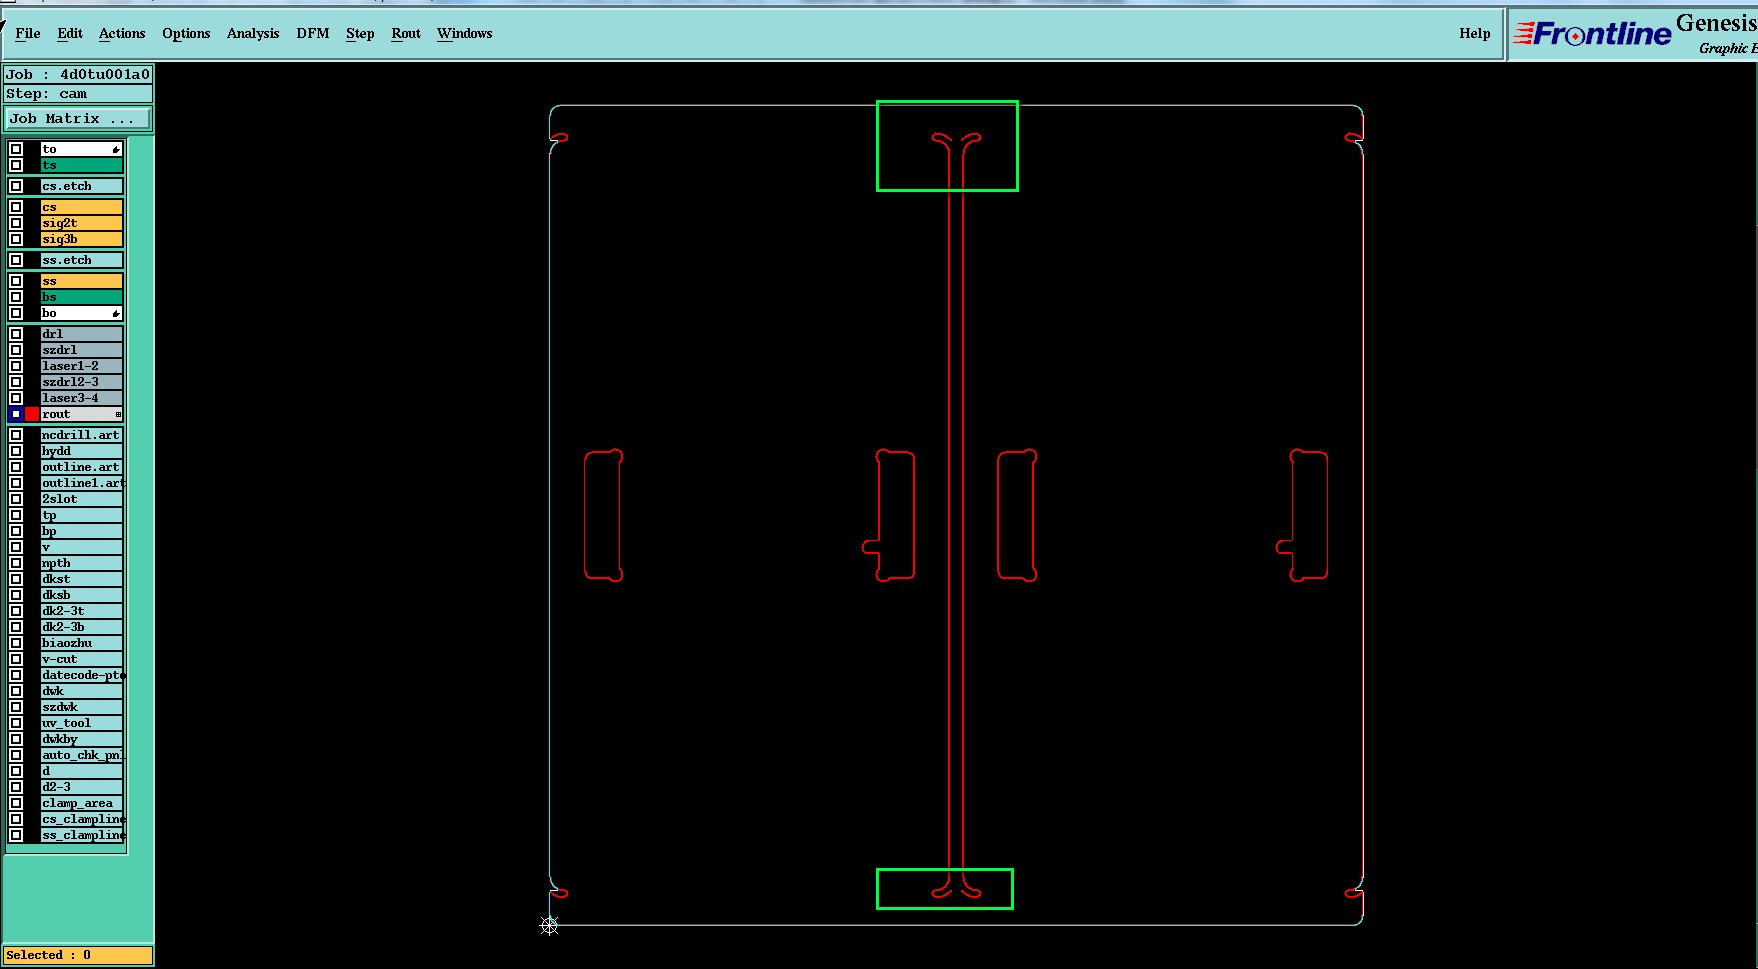This screenshot has width=1758, height=969.
Task: Select the cs_clampline layer name
Action: click(82, 819)
